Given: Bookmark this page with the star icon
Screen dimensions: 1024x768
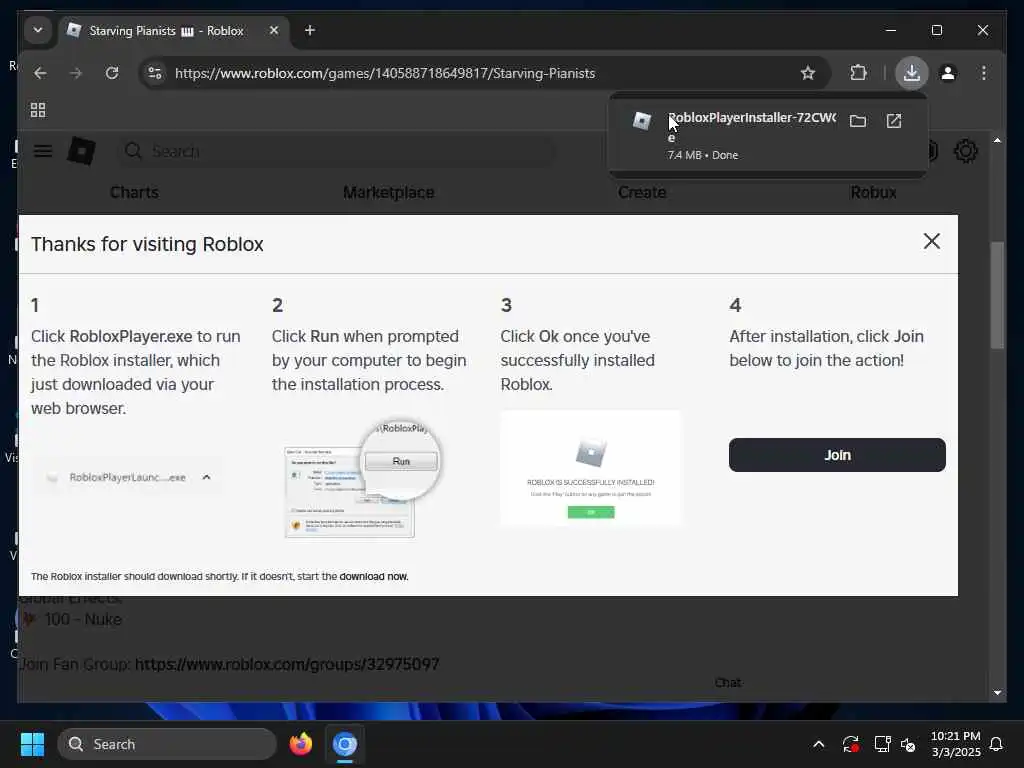Looking at the screenshot, I should coord(808,73).
